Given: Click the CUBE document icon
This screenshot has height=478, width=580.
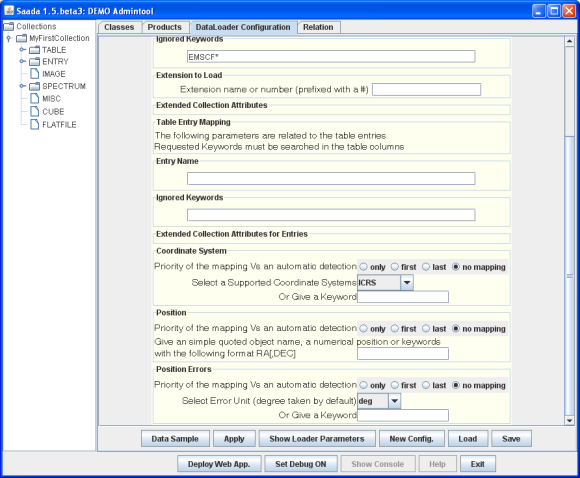Looking at the screenshot, I should [35, 111].
